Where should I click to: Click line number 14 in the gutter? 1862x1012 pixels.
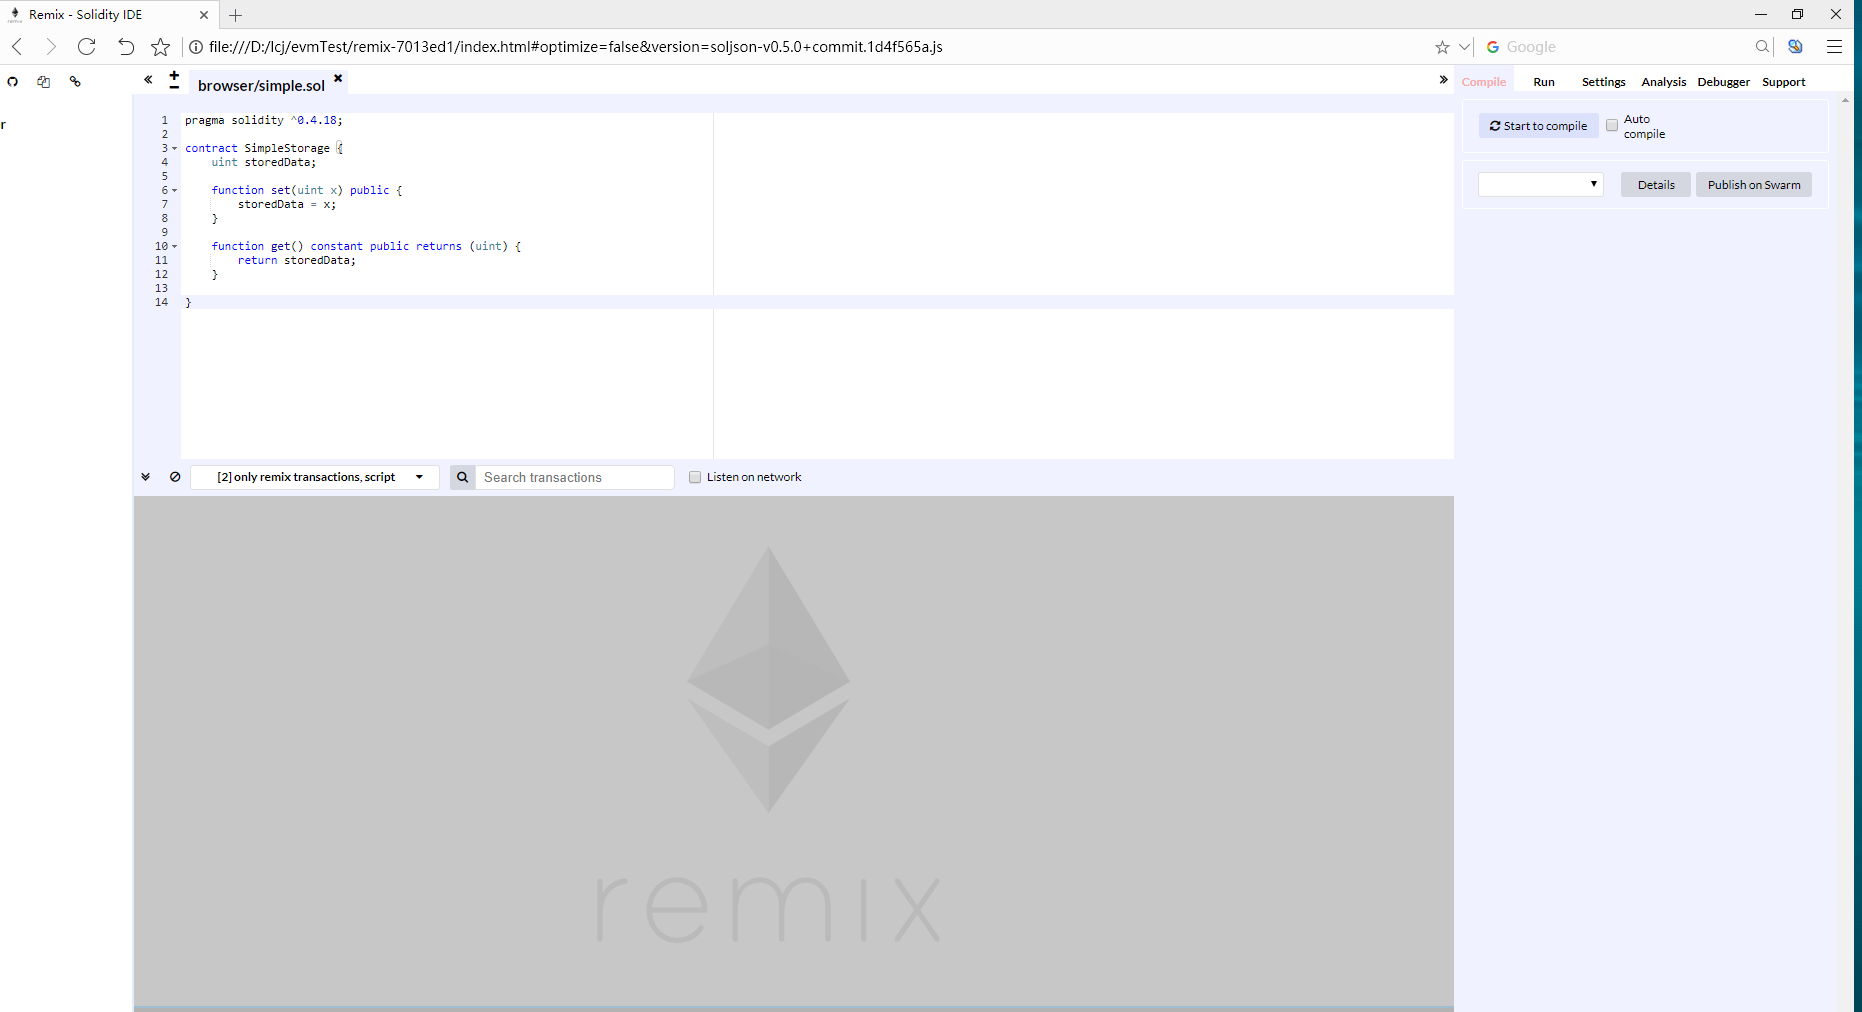point(161,302)
